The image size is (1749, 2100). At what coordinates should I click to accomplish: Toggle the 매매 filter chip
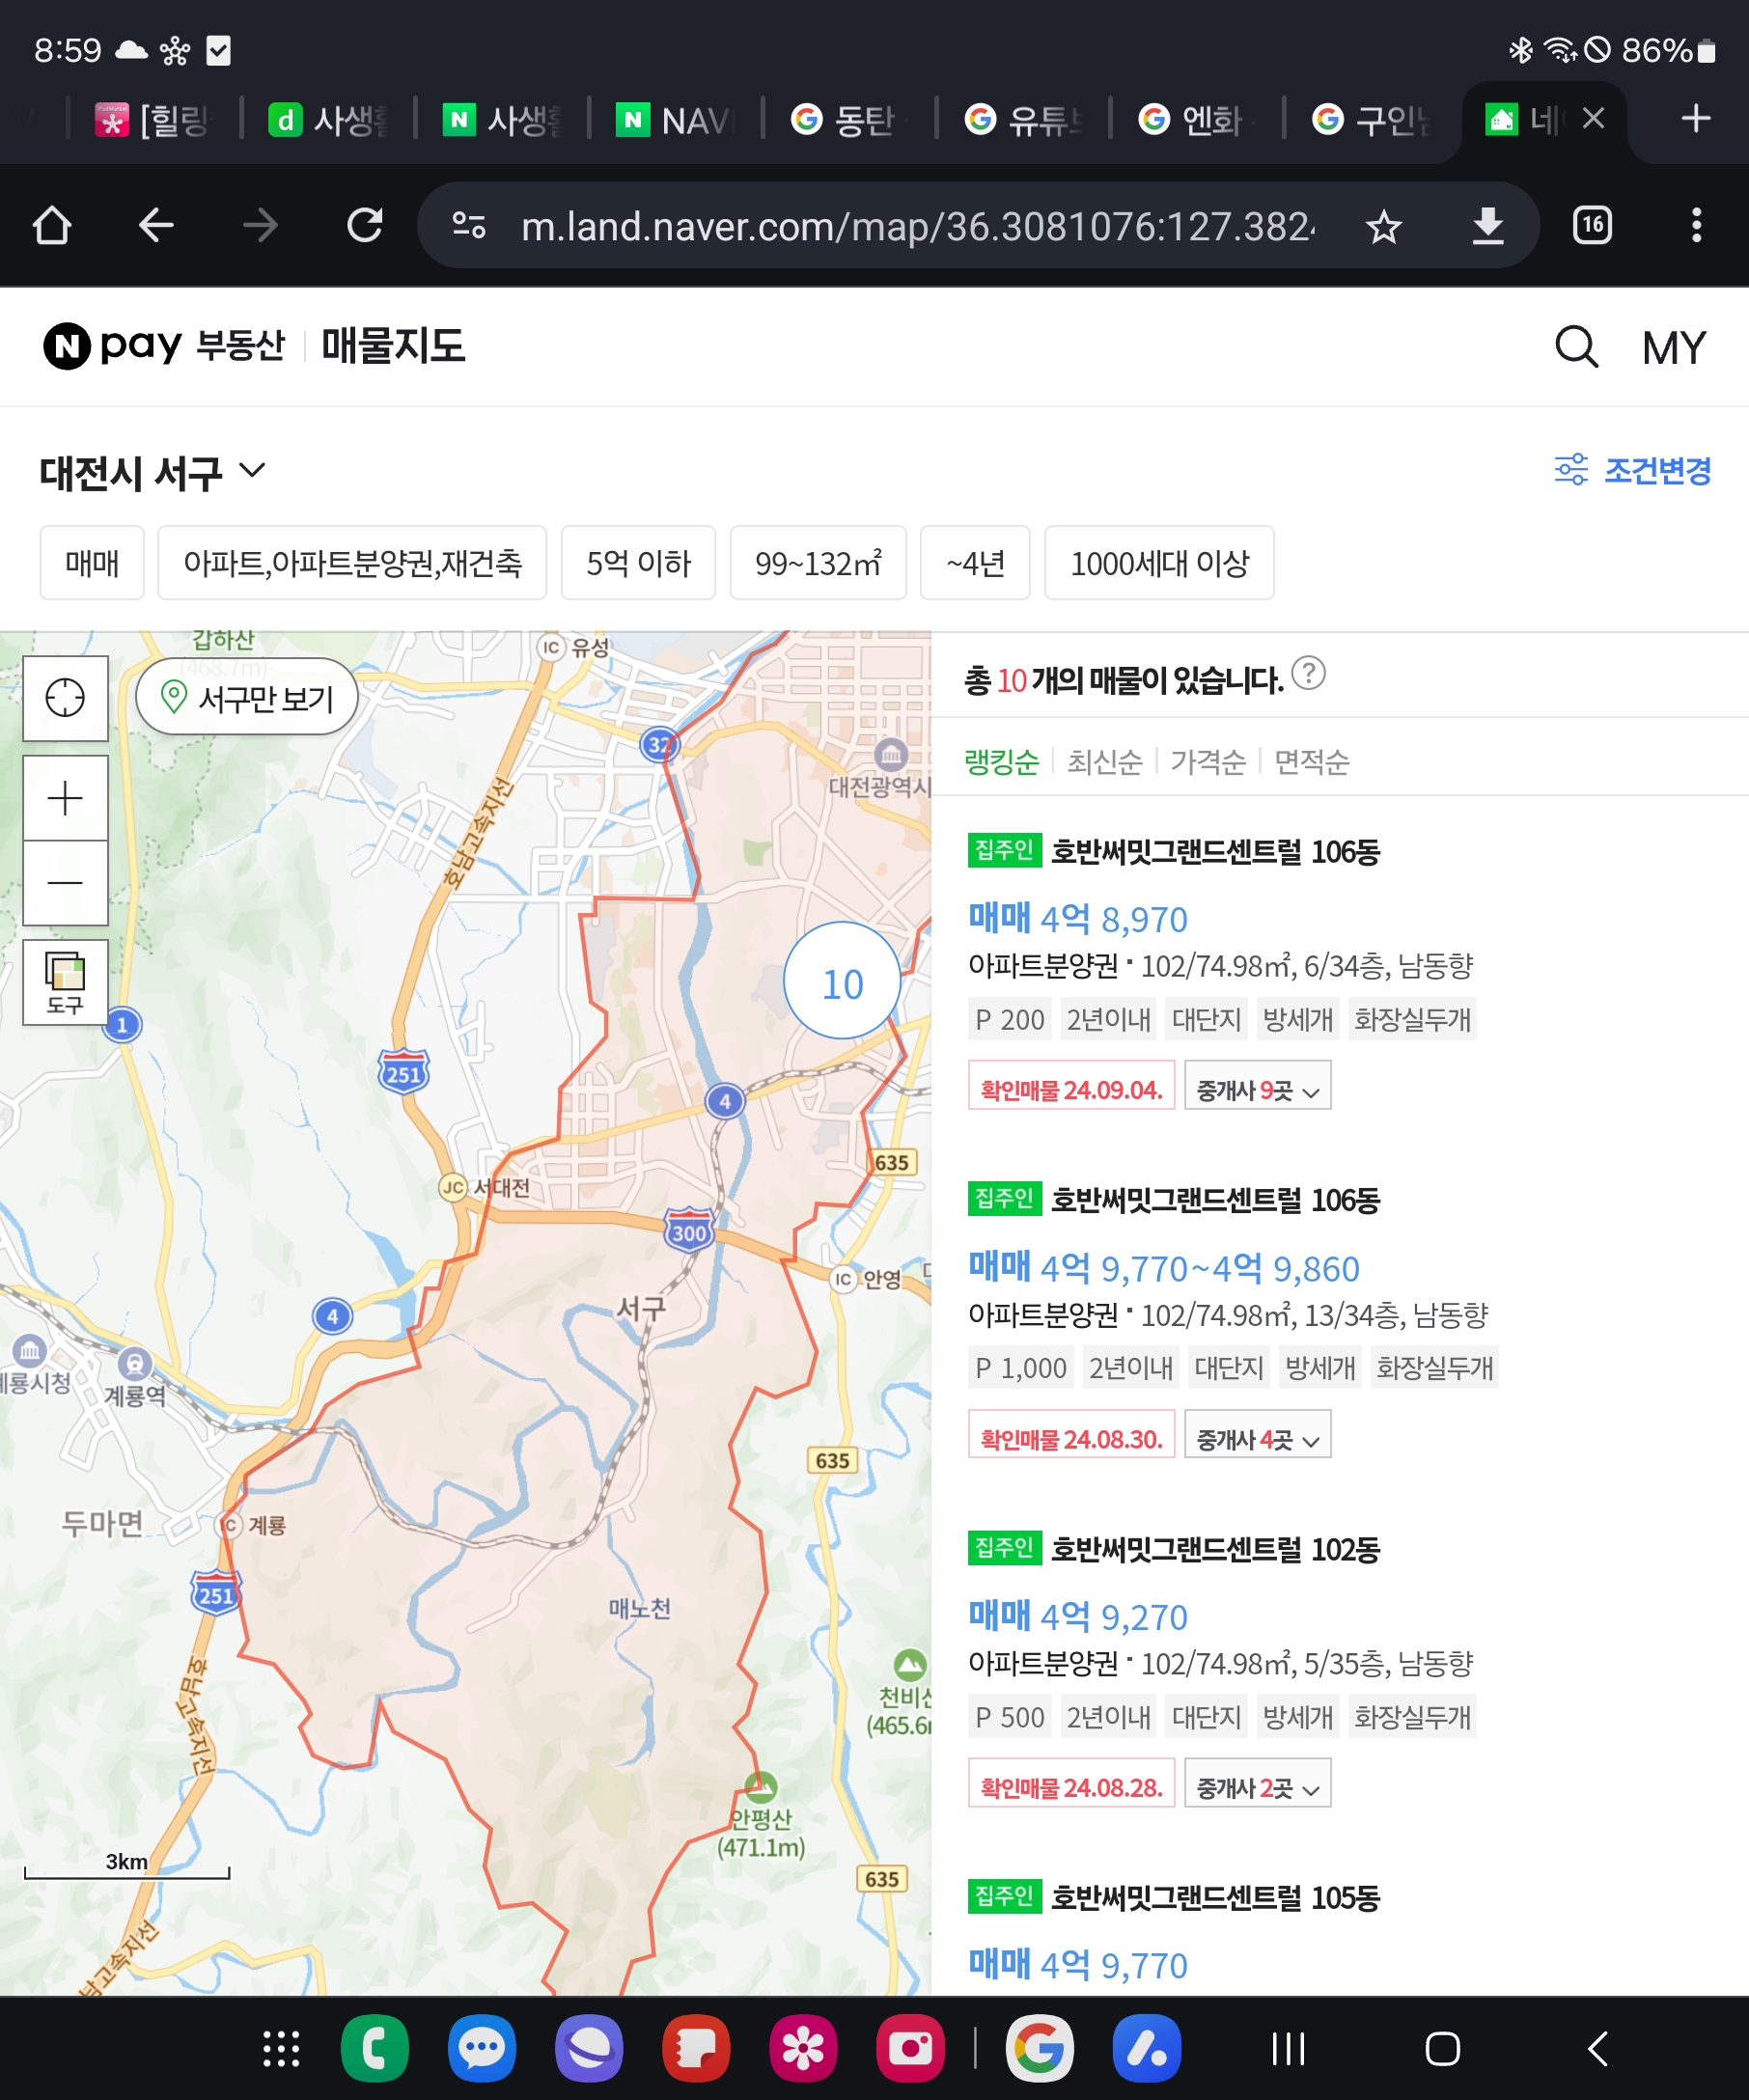coord(92,563)
